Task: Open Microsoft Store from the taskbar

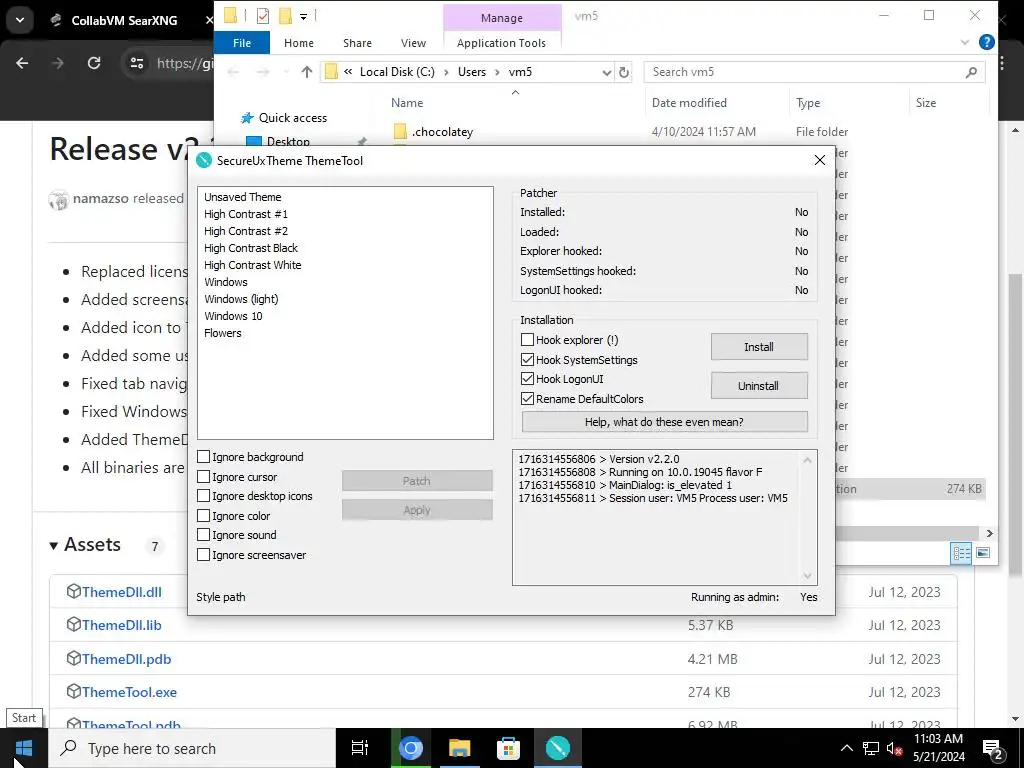Action: pyautogui.click(x=508, y=748)
